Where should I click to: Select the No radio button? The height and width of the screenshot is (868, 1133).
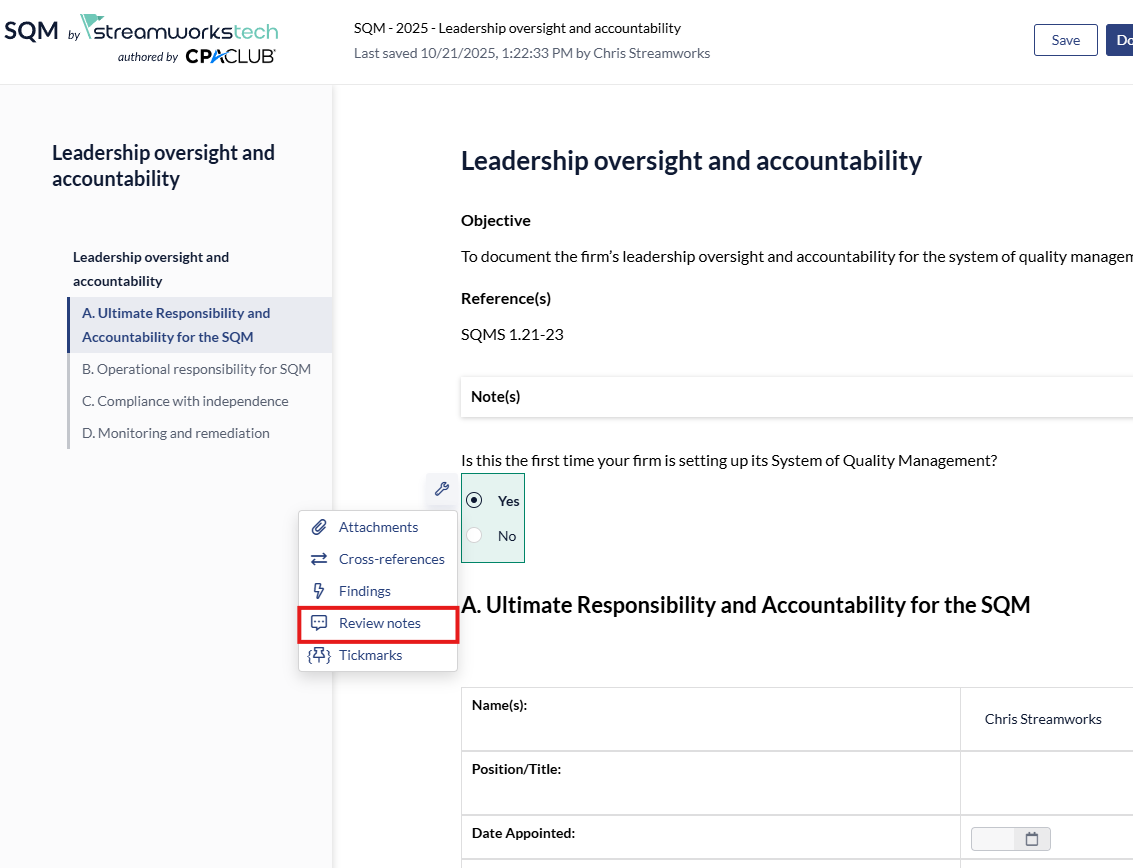[x=474, y=535]
